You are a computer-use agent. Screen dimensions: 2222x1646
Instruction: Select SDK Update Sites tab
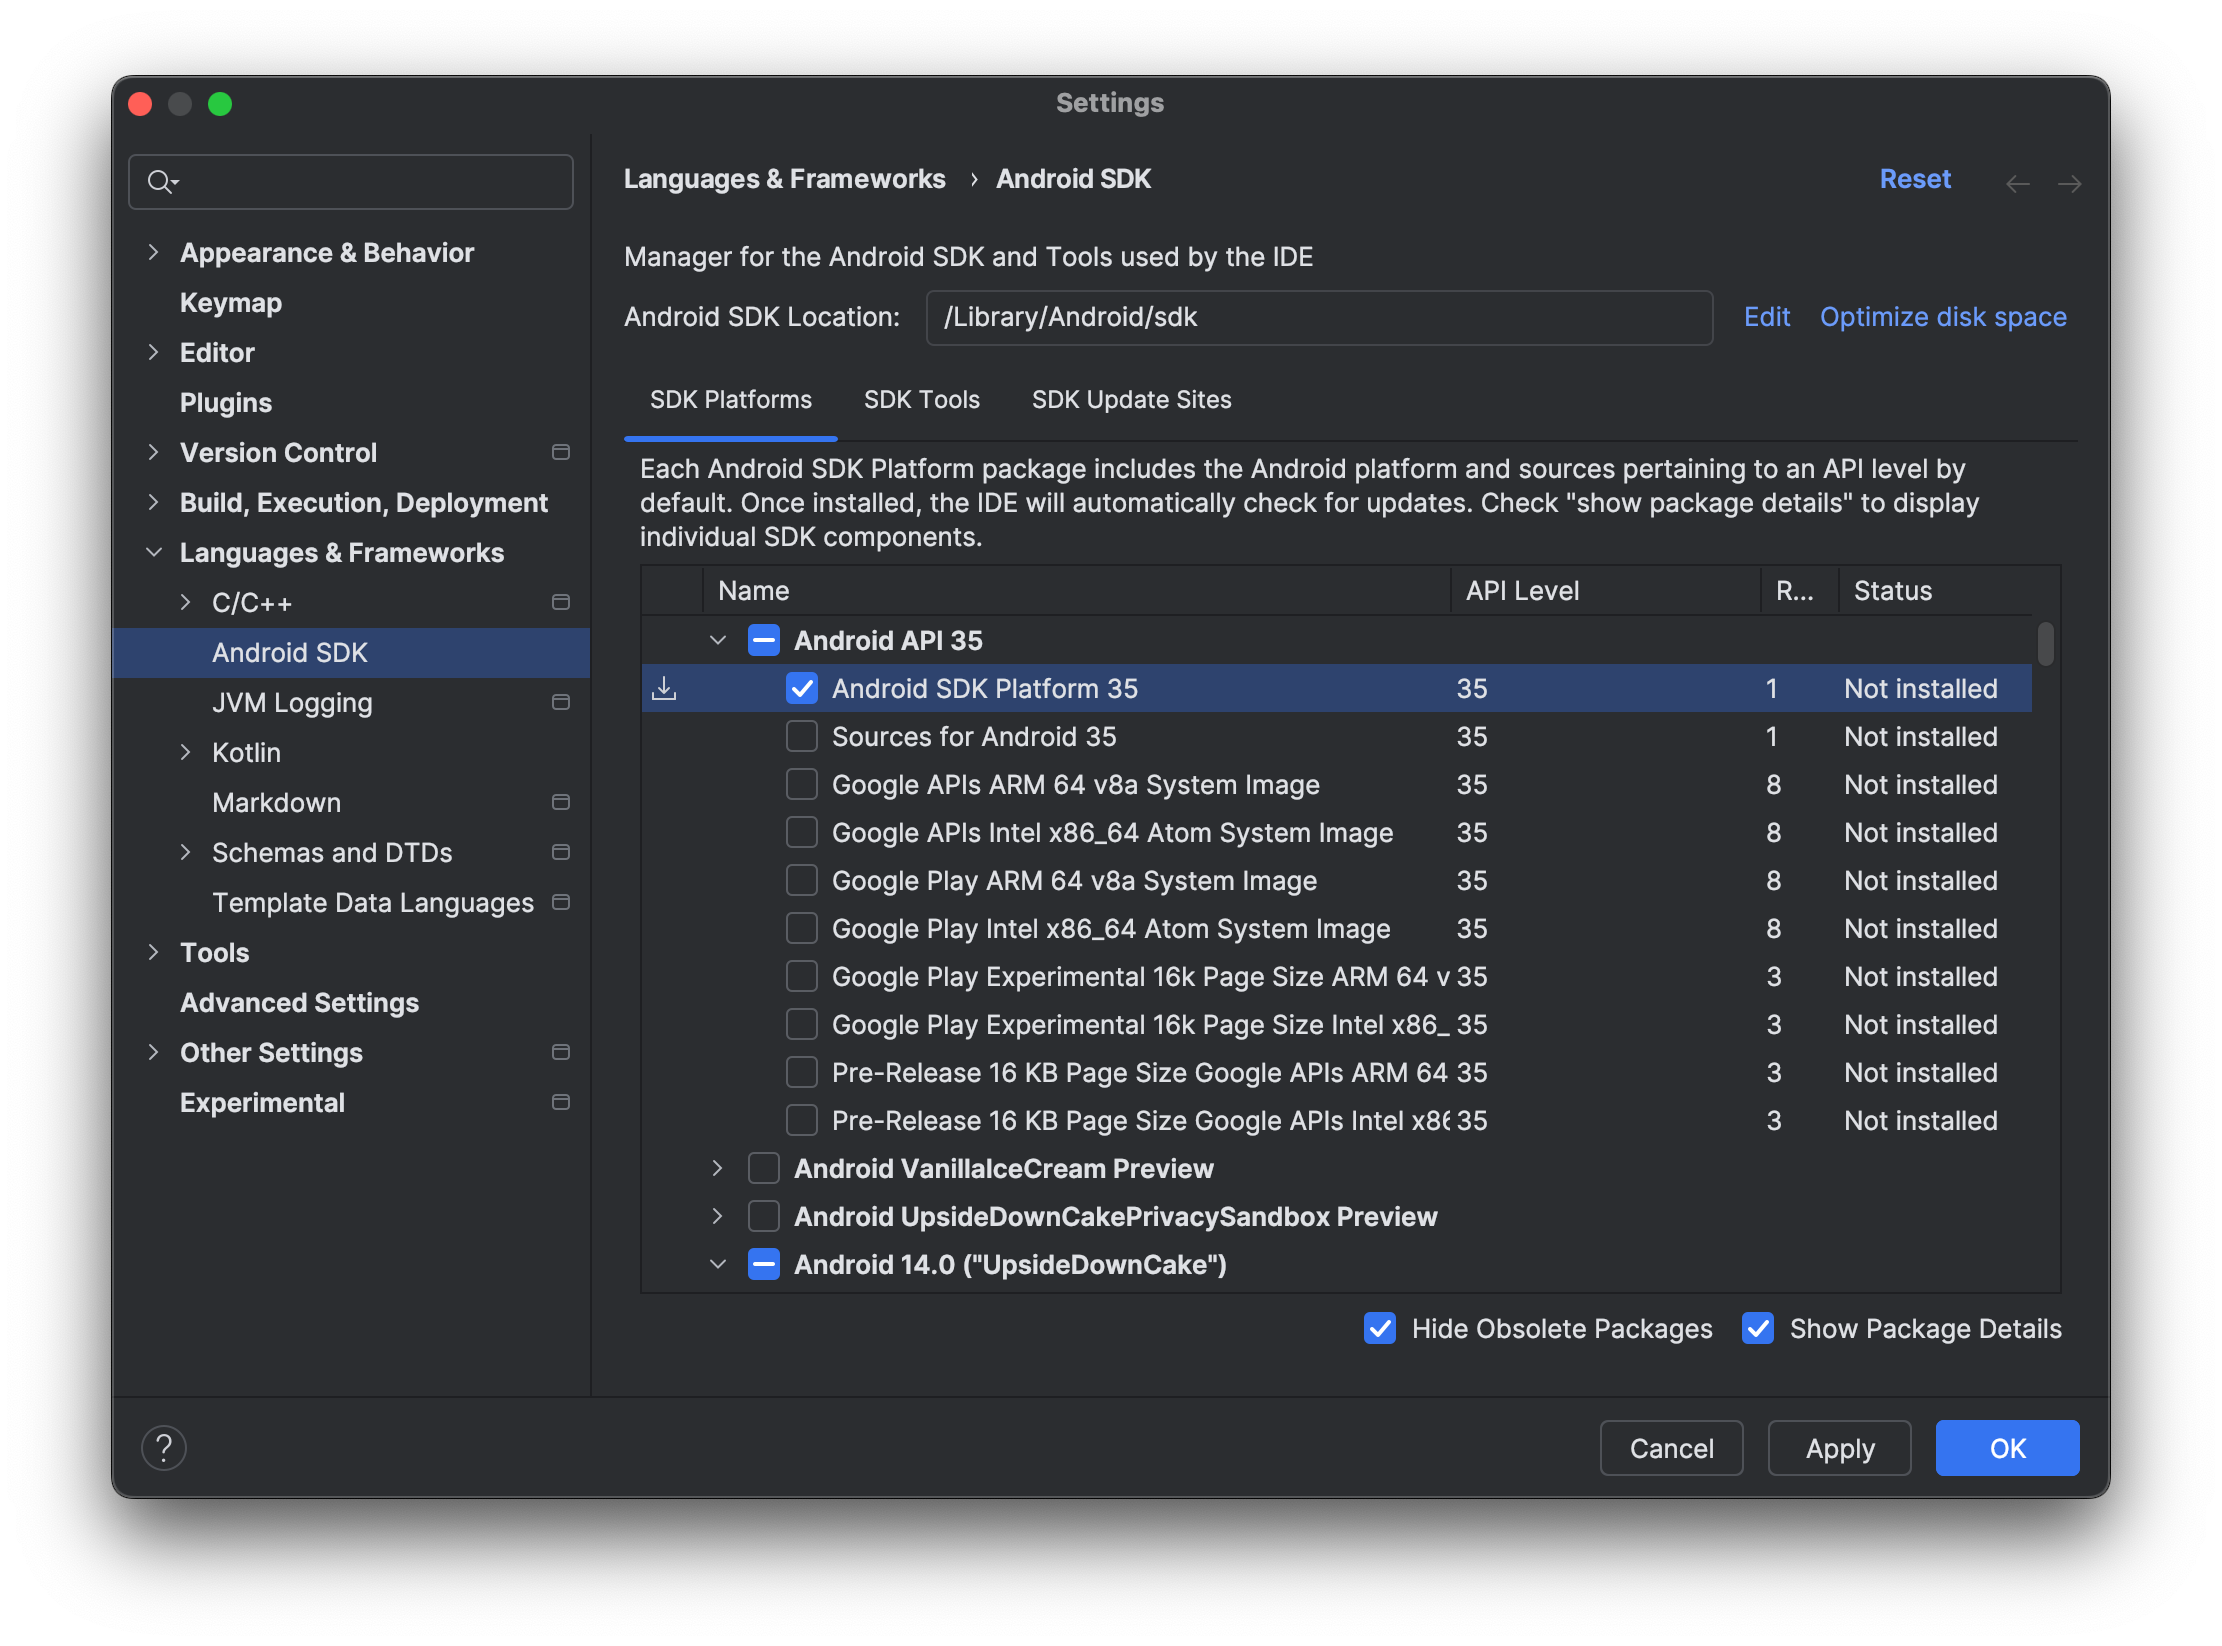pyautogui.click(x=1131, y=399)
